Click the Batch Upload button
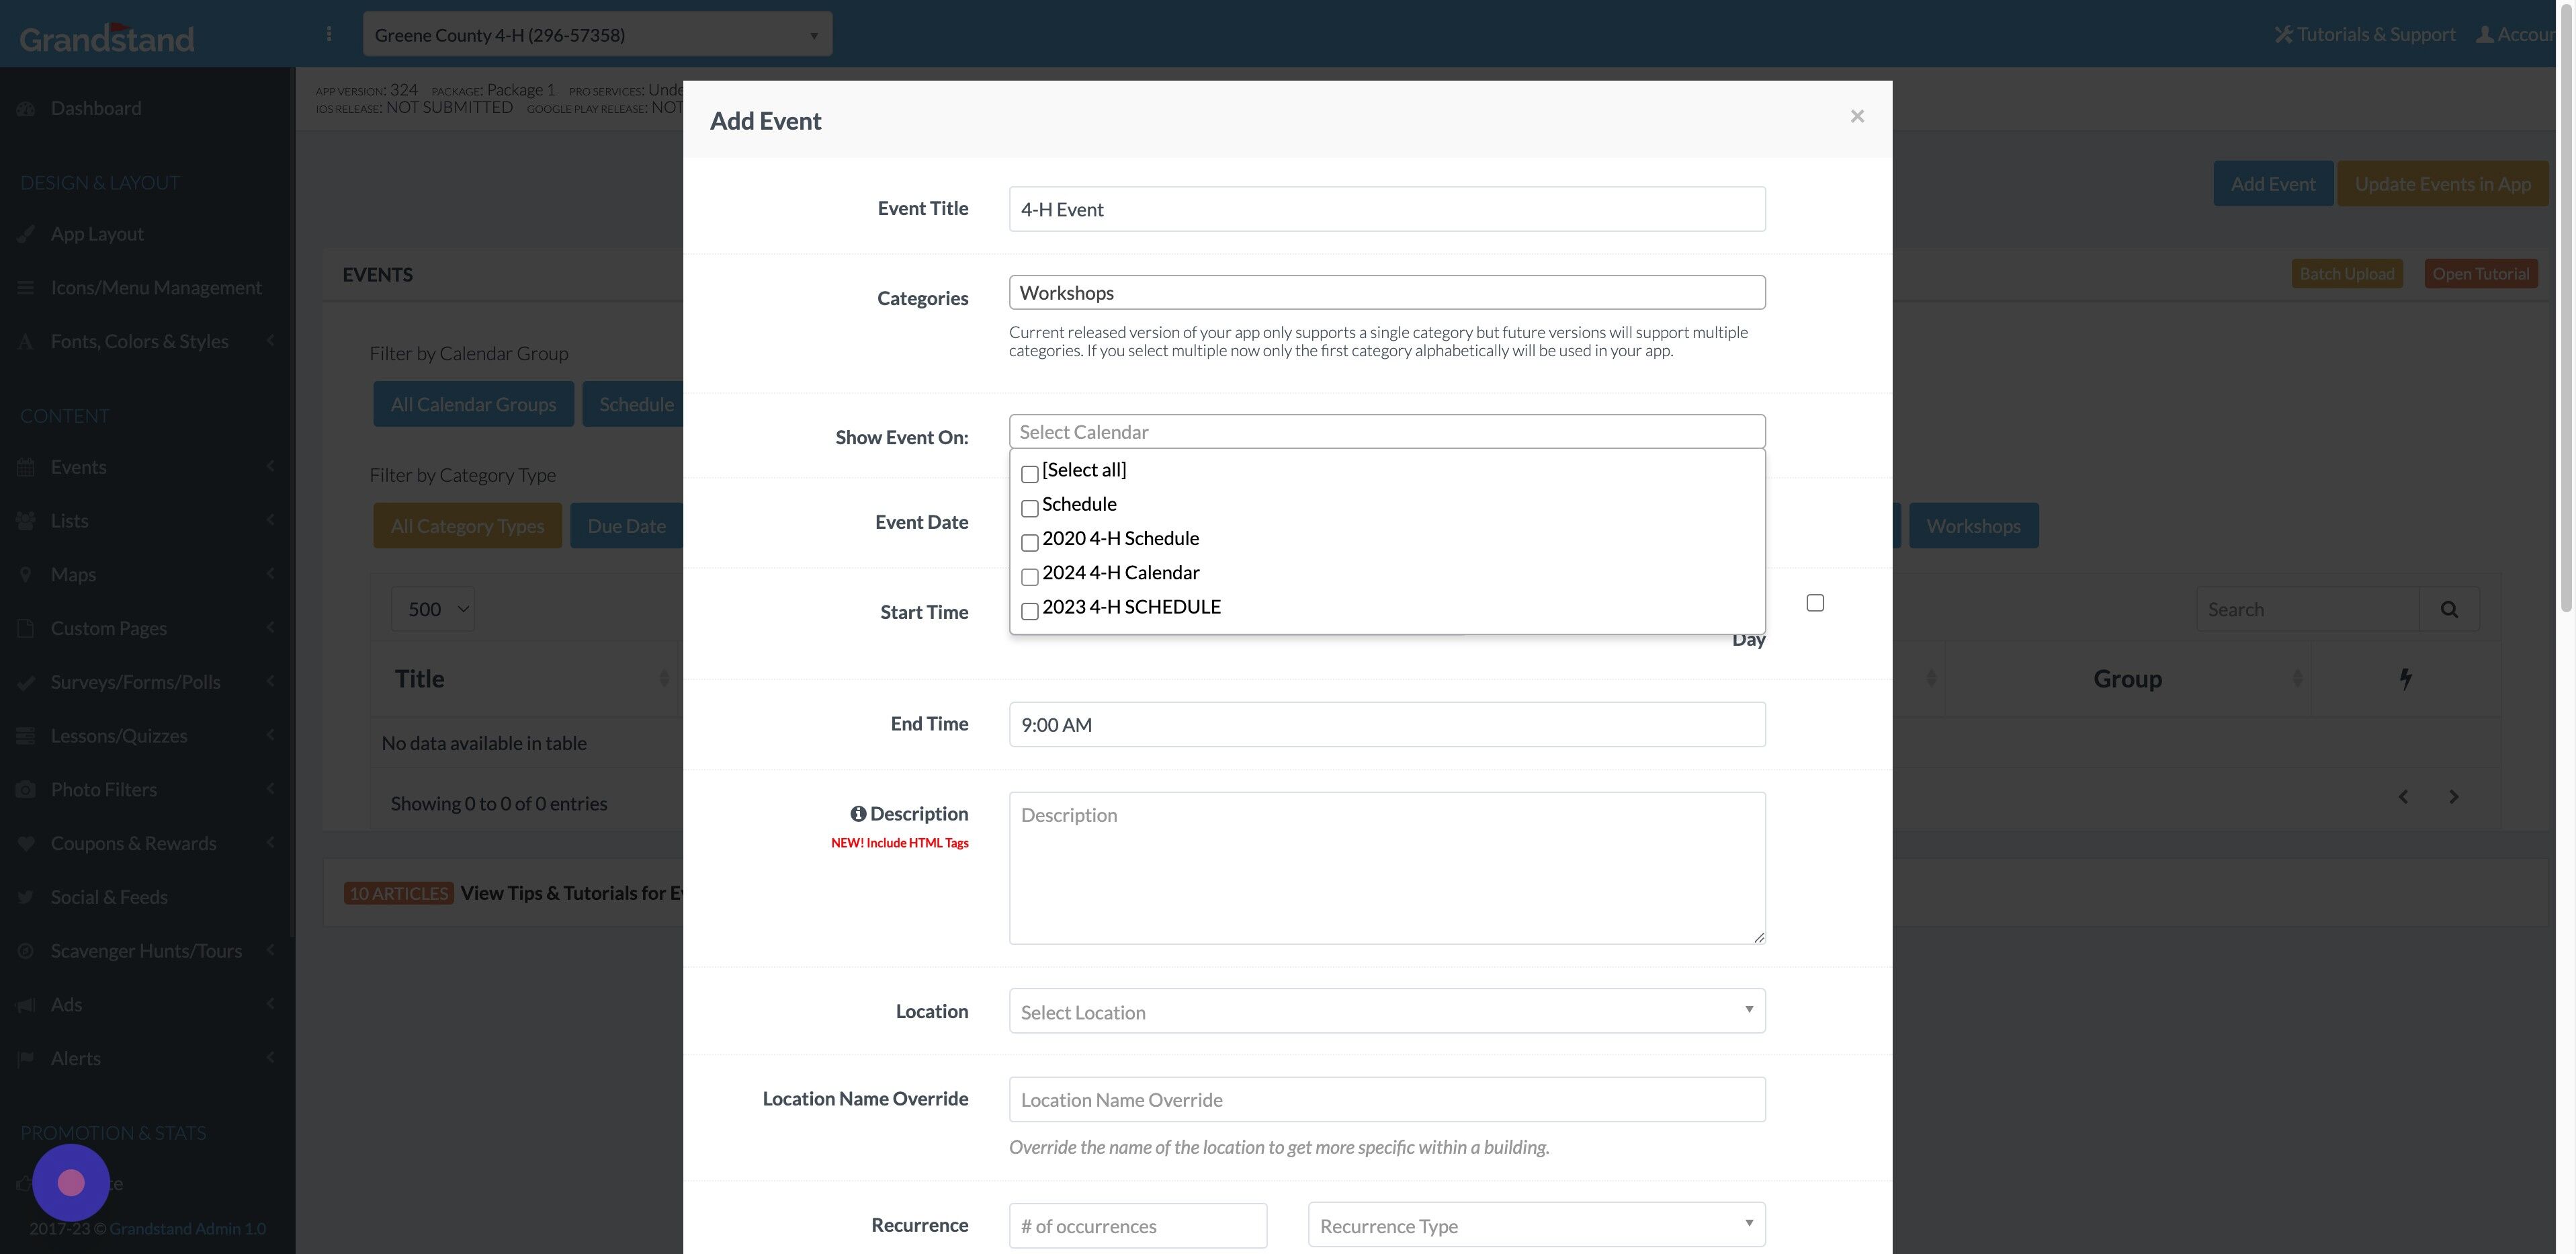Viewport: 2576px width, 1254px height. 2346,274
